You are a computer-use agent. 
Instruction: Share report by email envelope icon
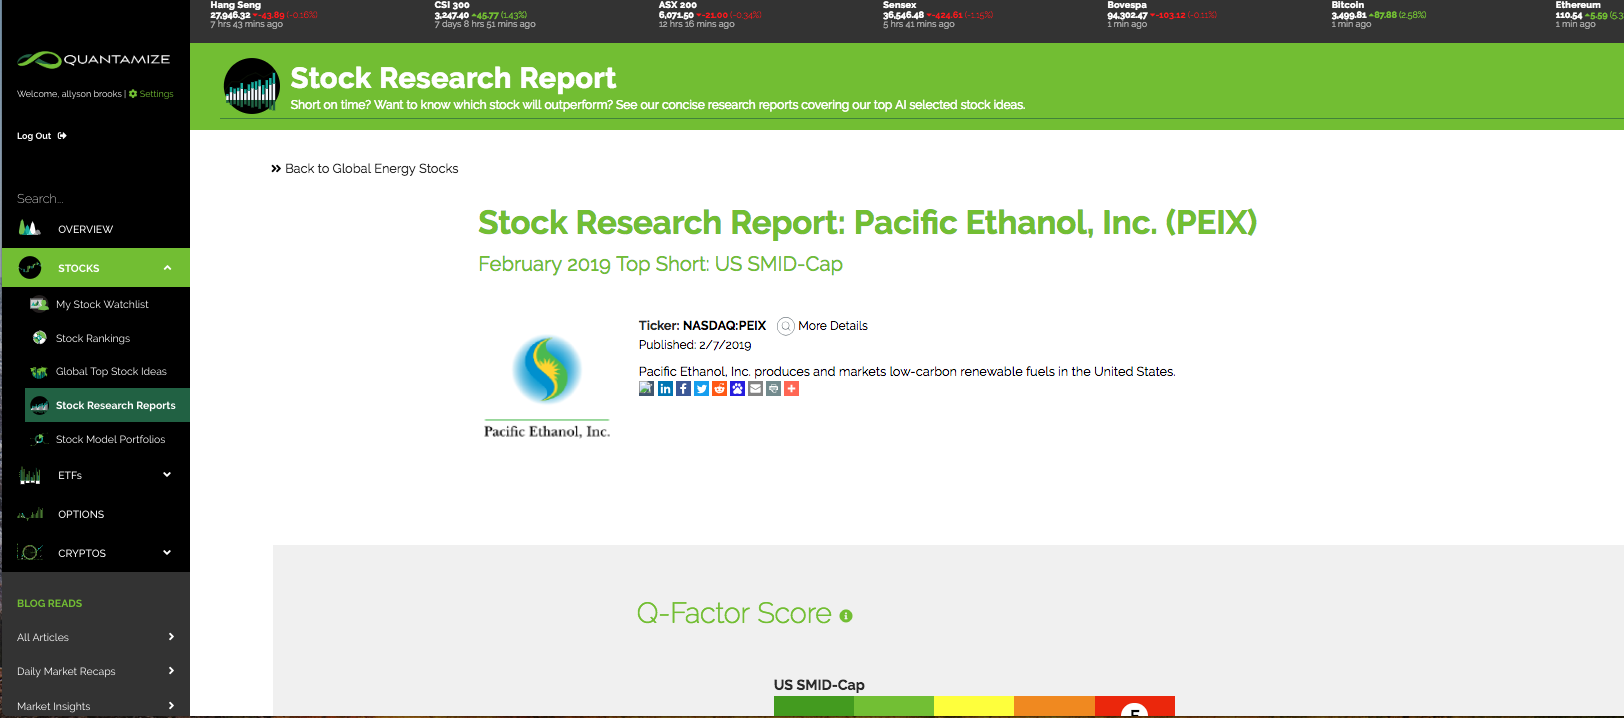pos(755,389)
